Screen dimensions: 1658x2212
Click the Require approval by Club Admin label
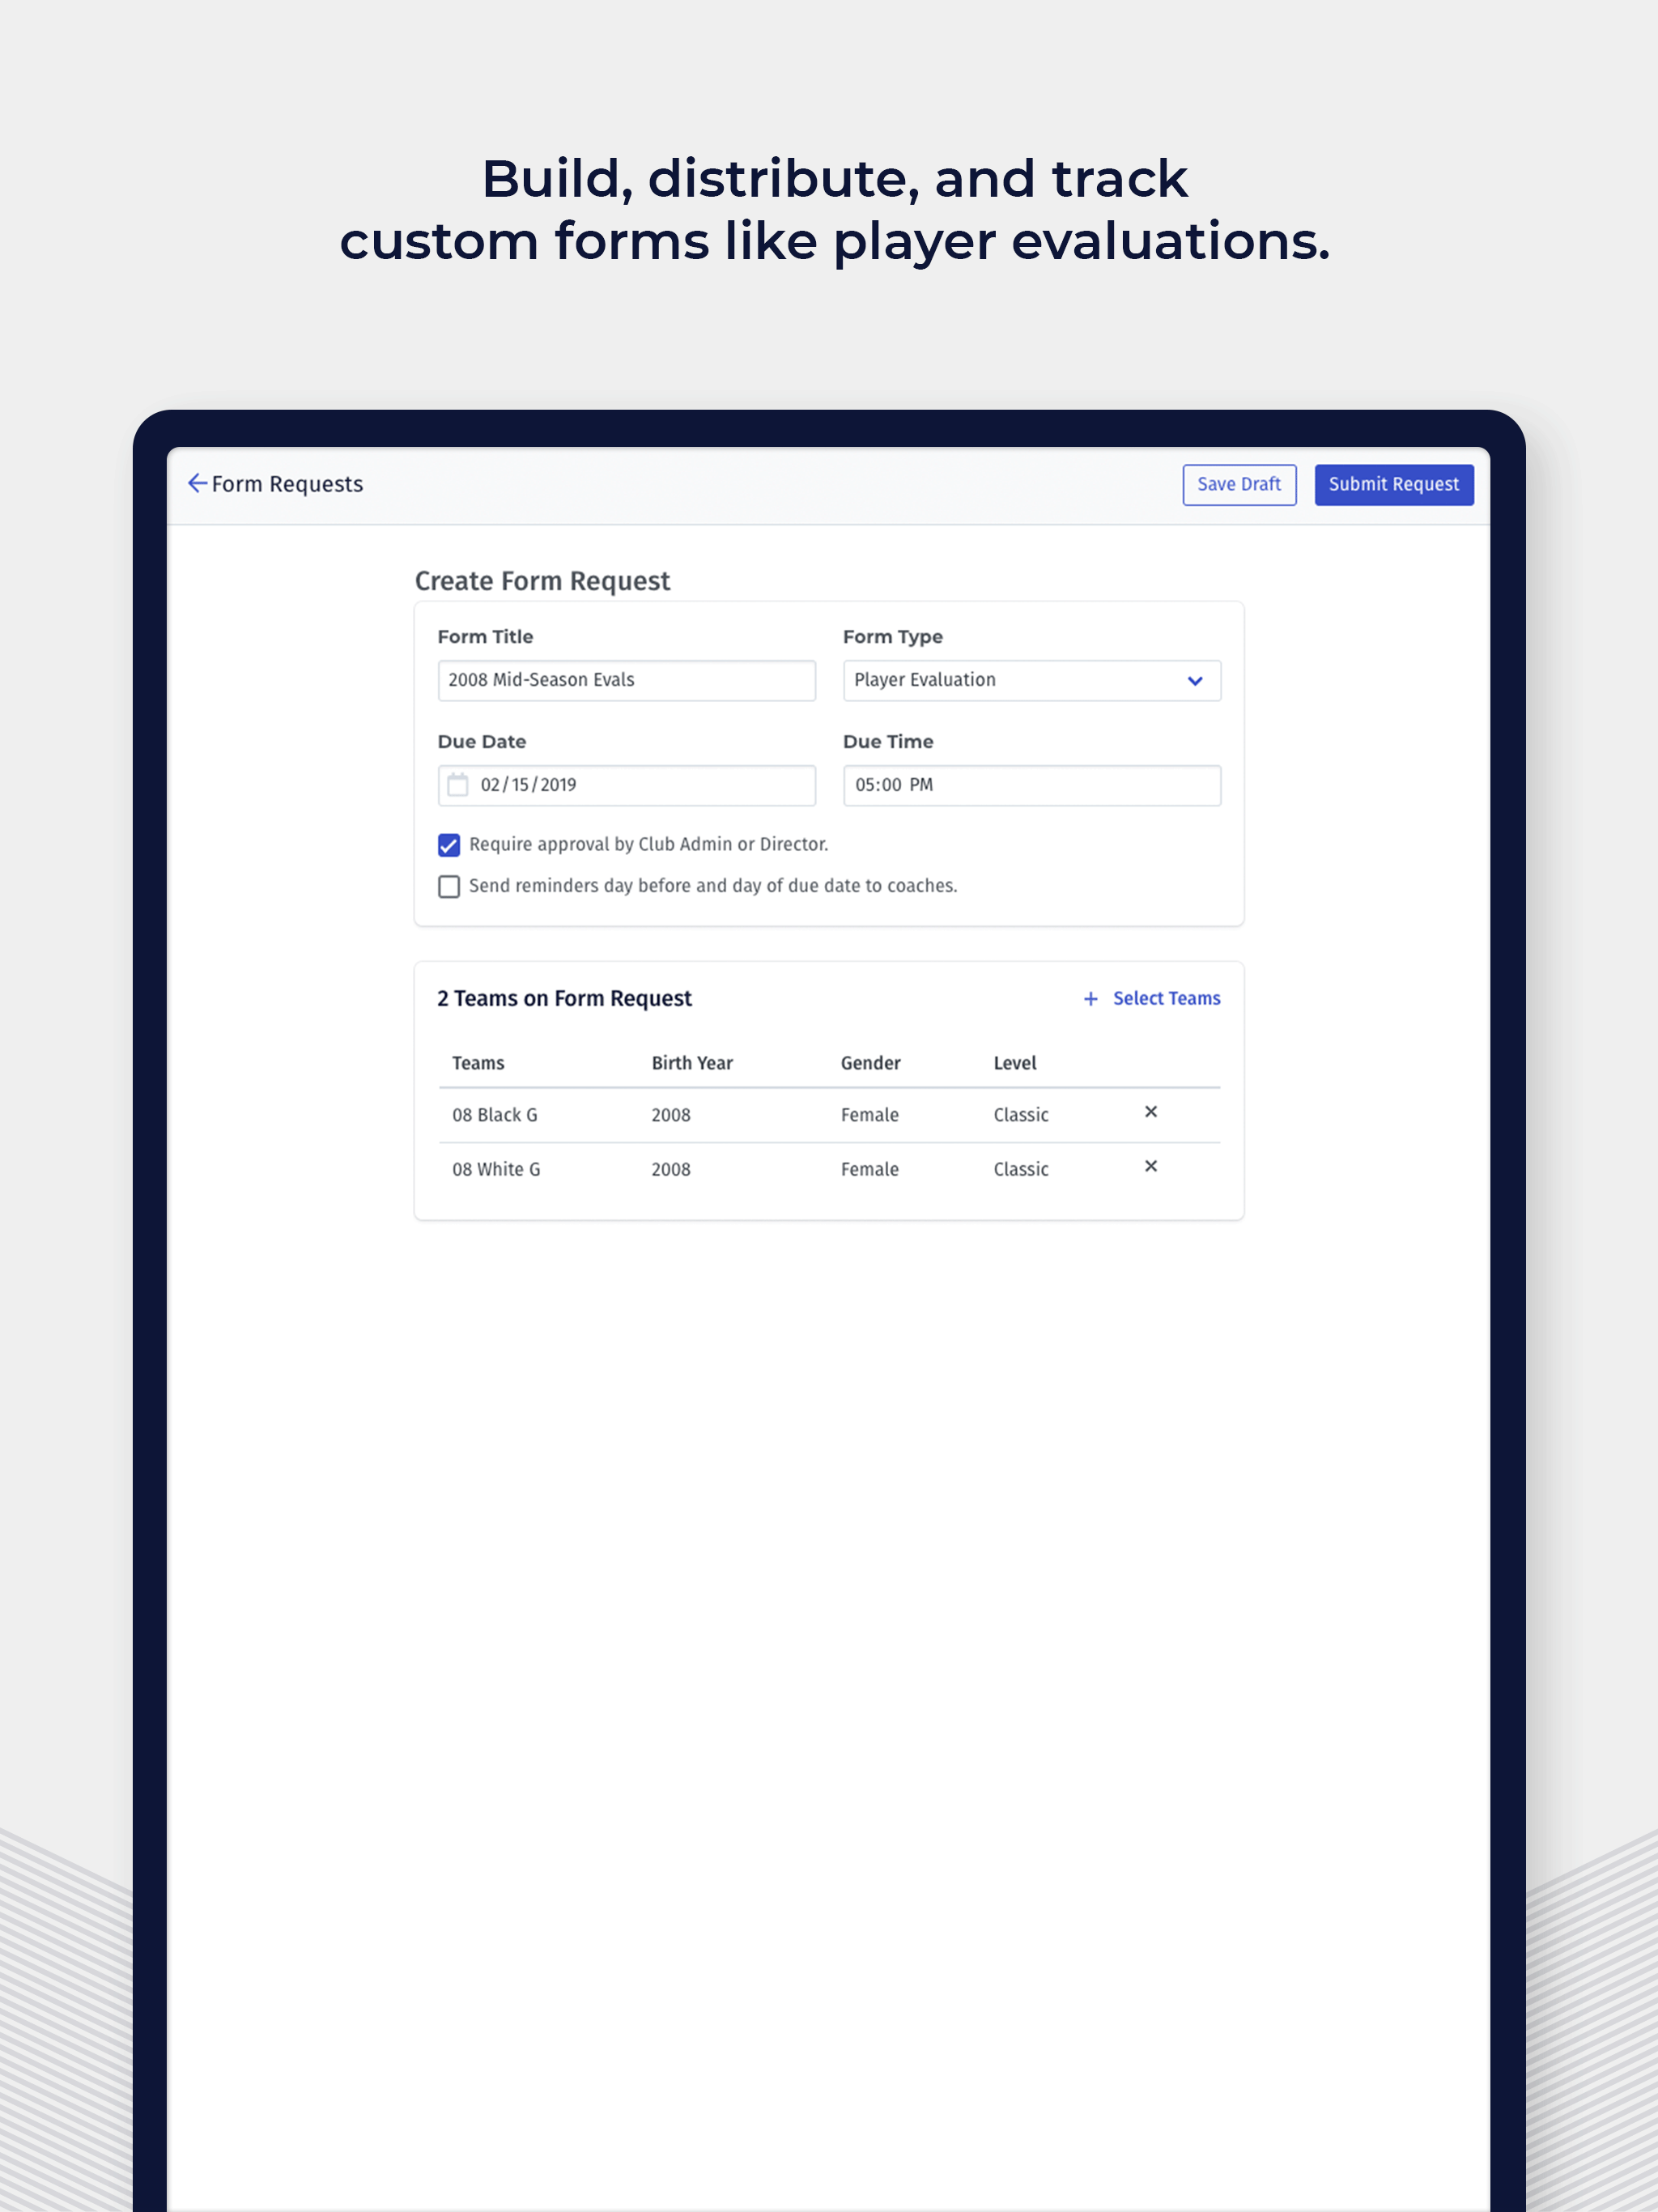click(x=649, y=845)
